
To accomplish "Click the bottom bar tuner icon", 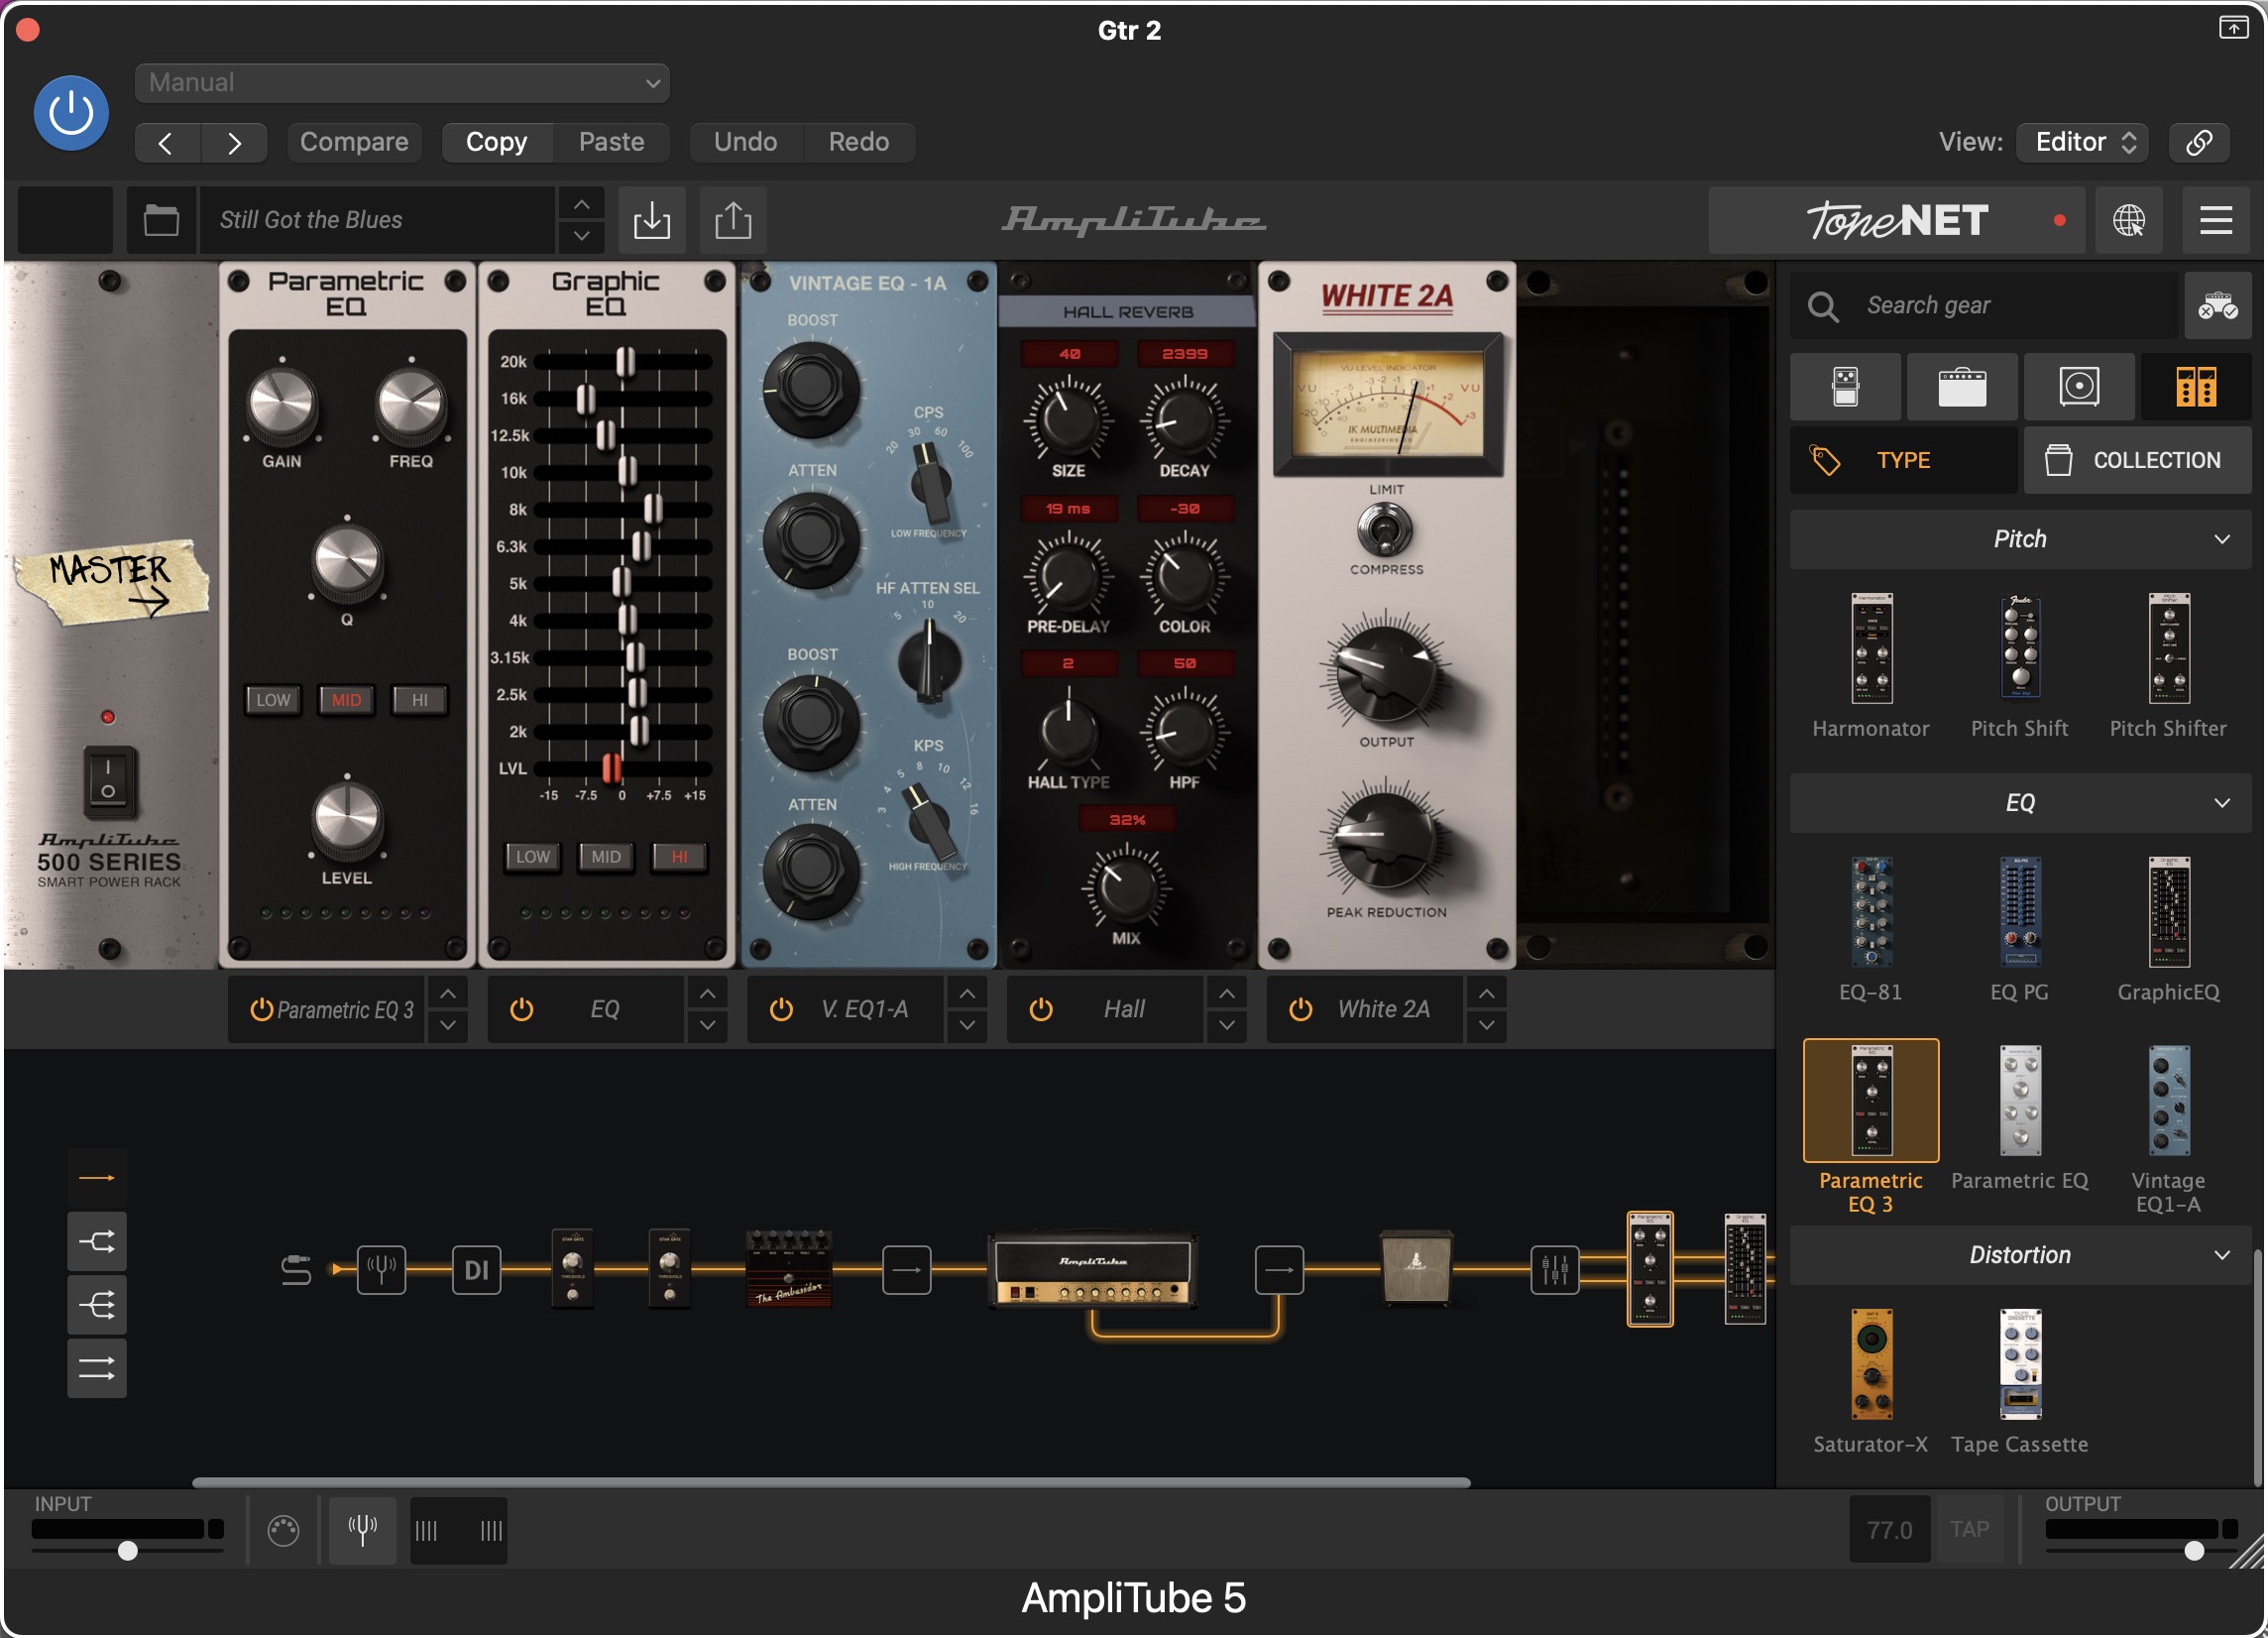I will tap(362, 1530).
